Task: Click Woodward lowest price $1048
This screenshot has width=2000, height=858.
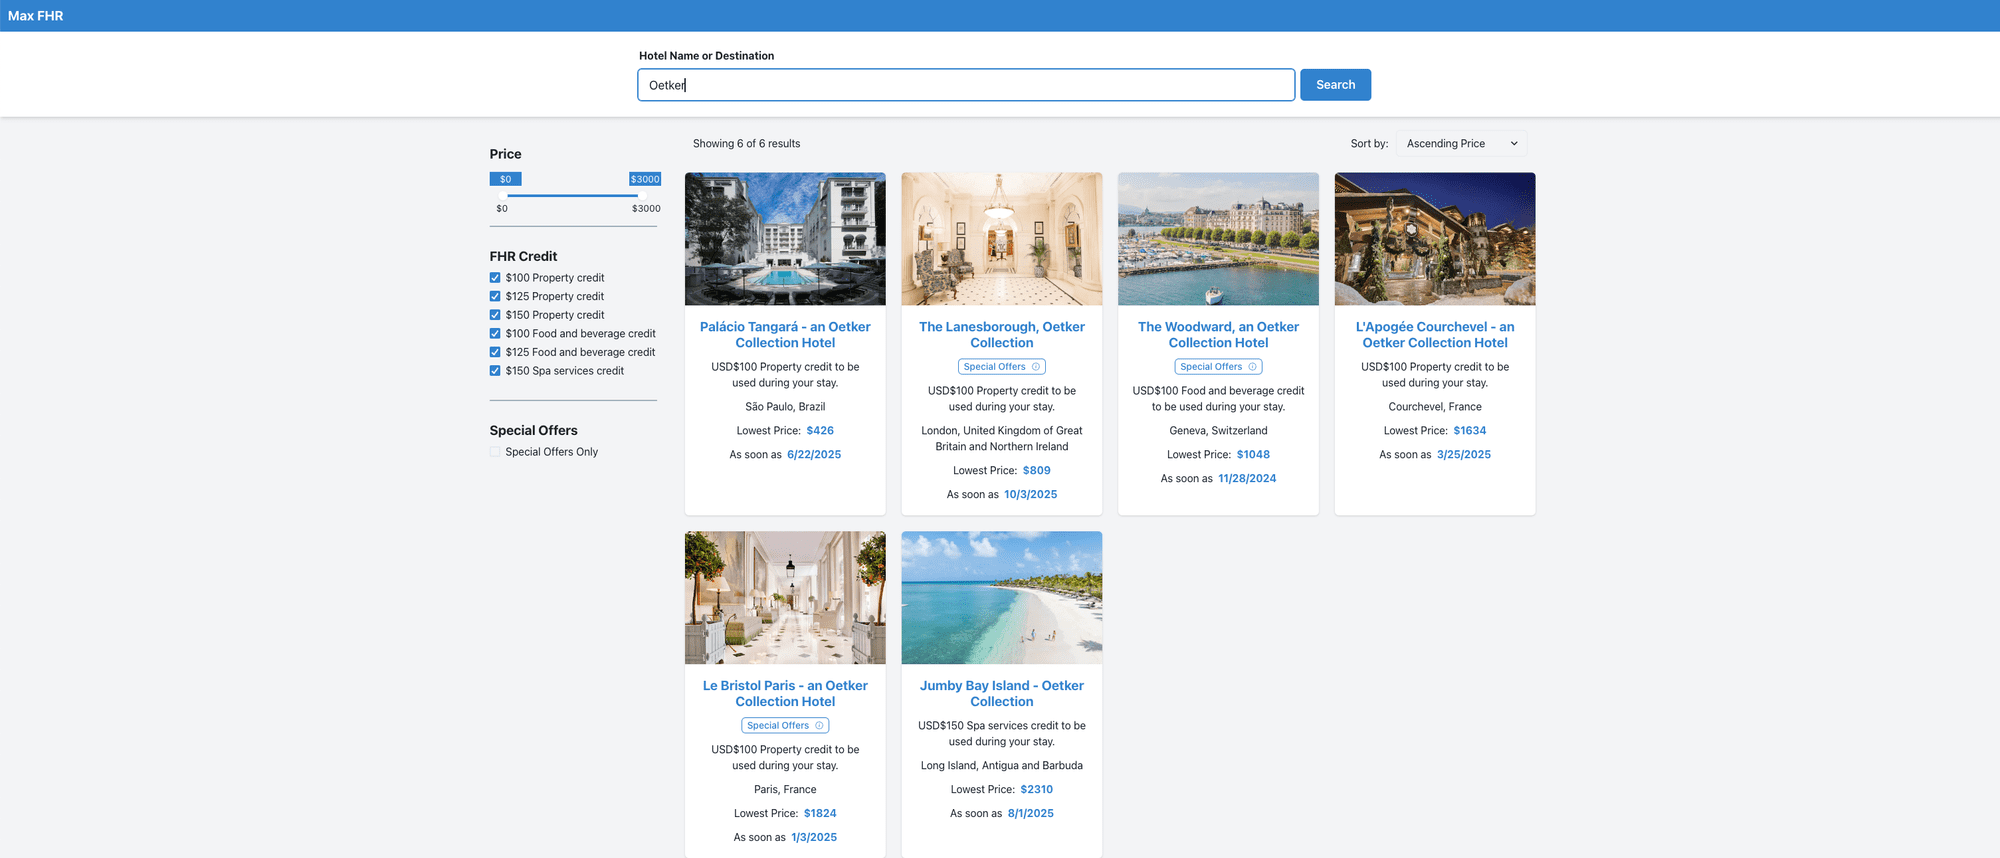Action: tap(1253, 455)
